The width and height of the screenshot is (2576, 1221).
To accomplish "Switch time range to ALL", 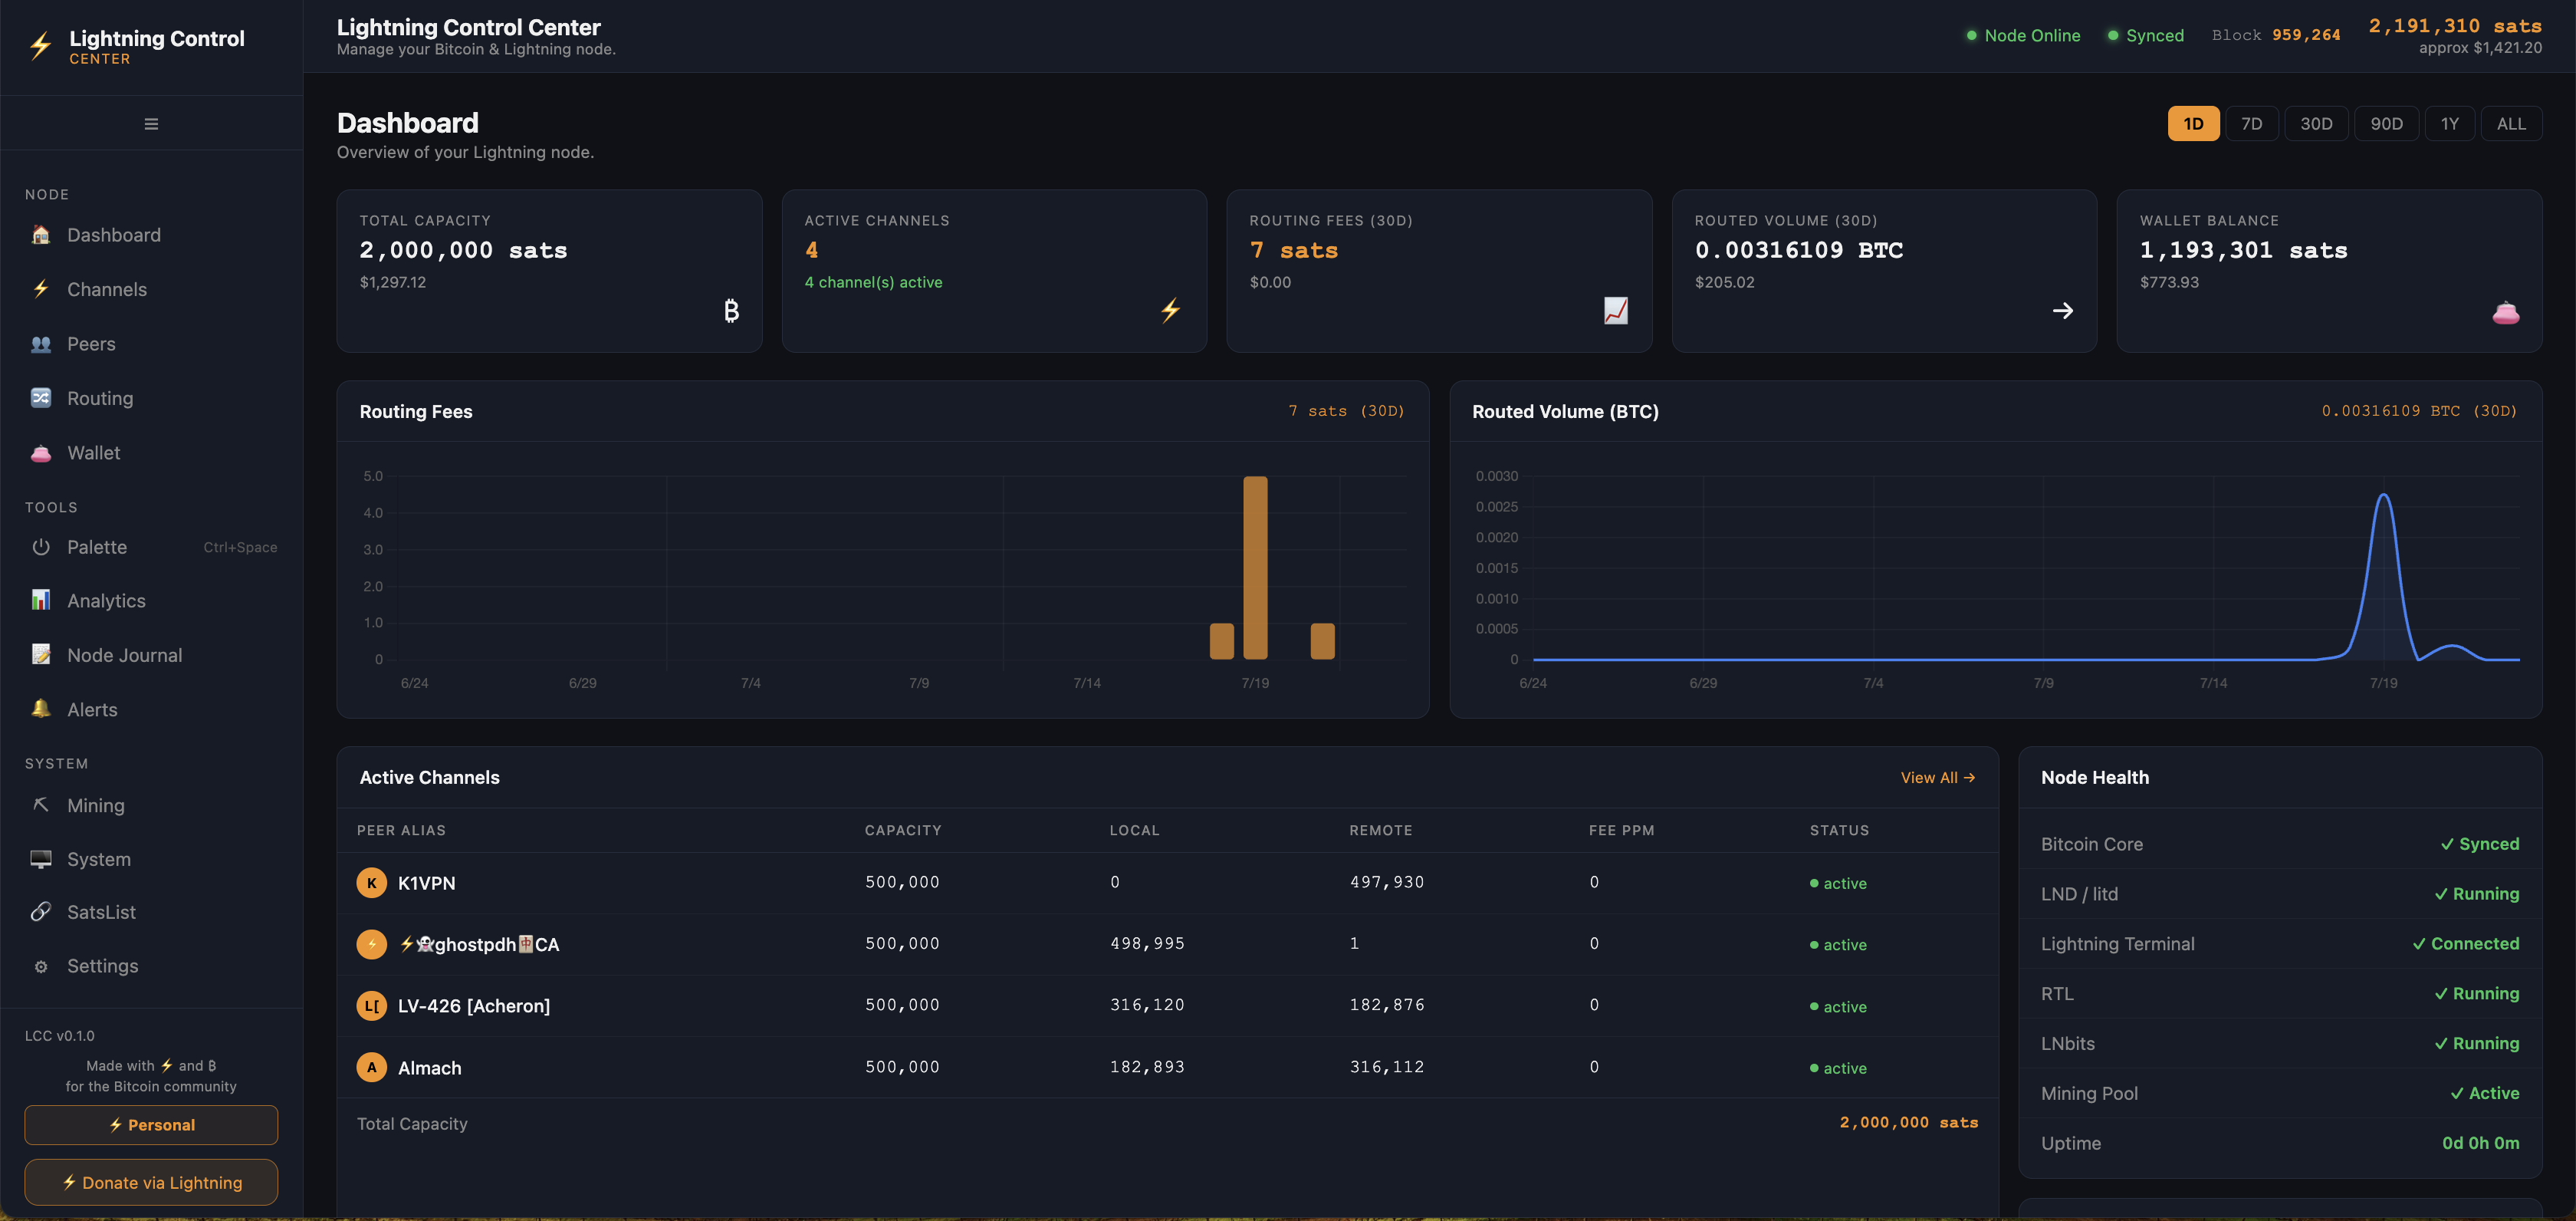I will click(2511, 124).
